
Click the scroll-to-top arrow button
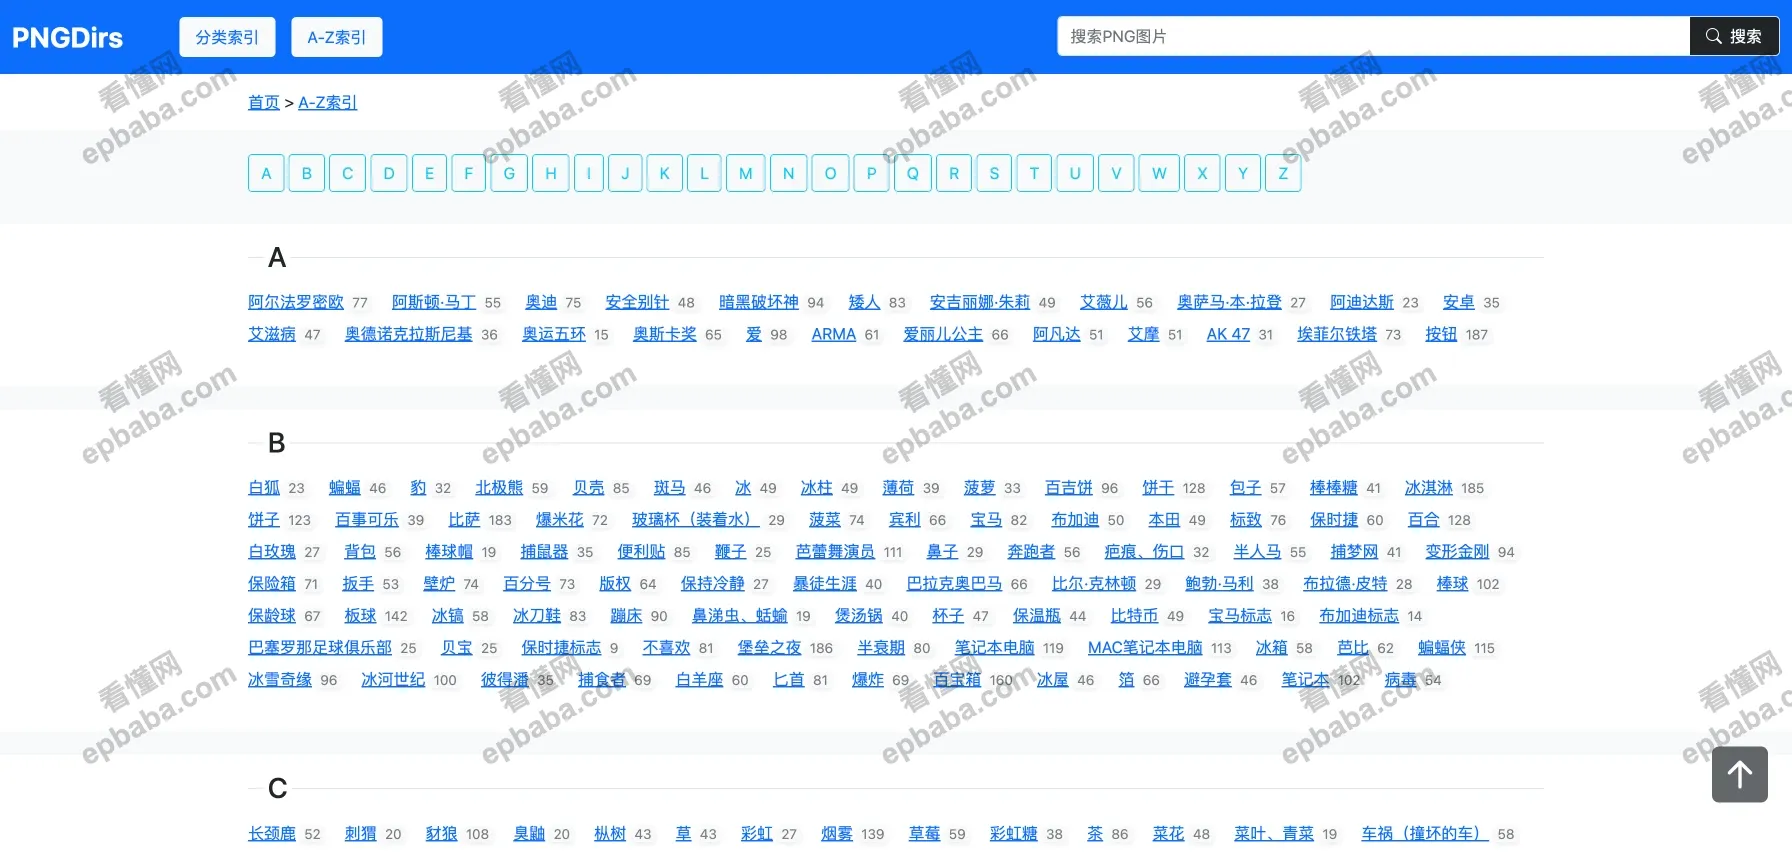tap(1739, 774)
